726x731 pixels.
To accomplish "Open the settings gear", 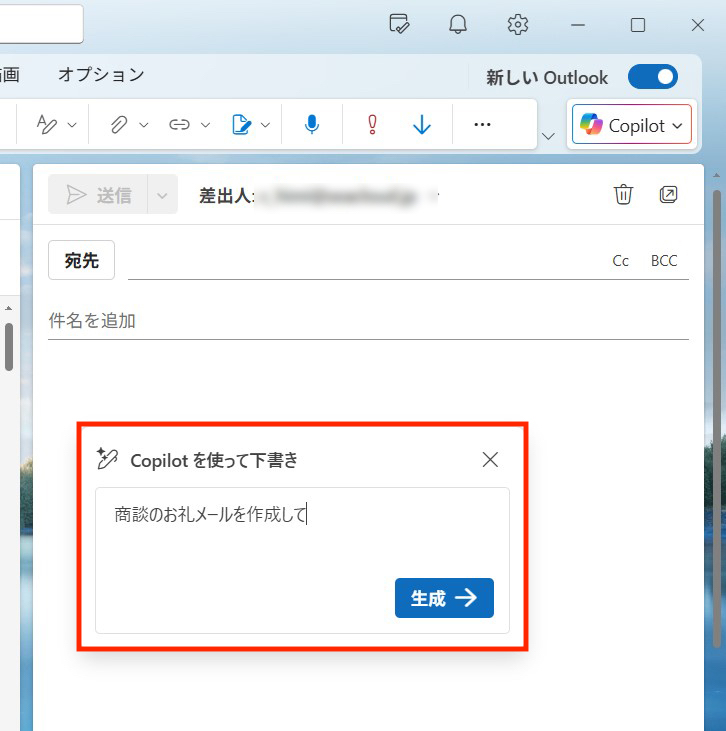I will coord(518,24).
